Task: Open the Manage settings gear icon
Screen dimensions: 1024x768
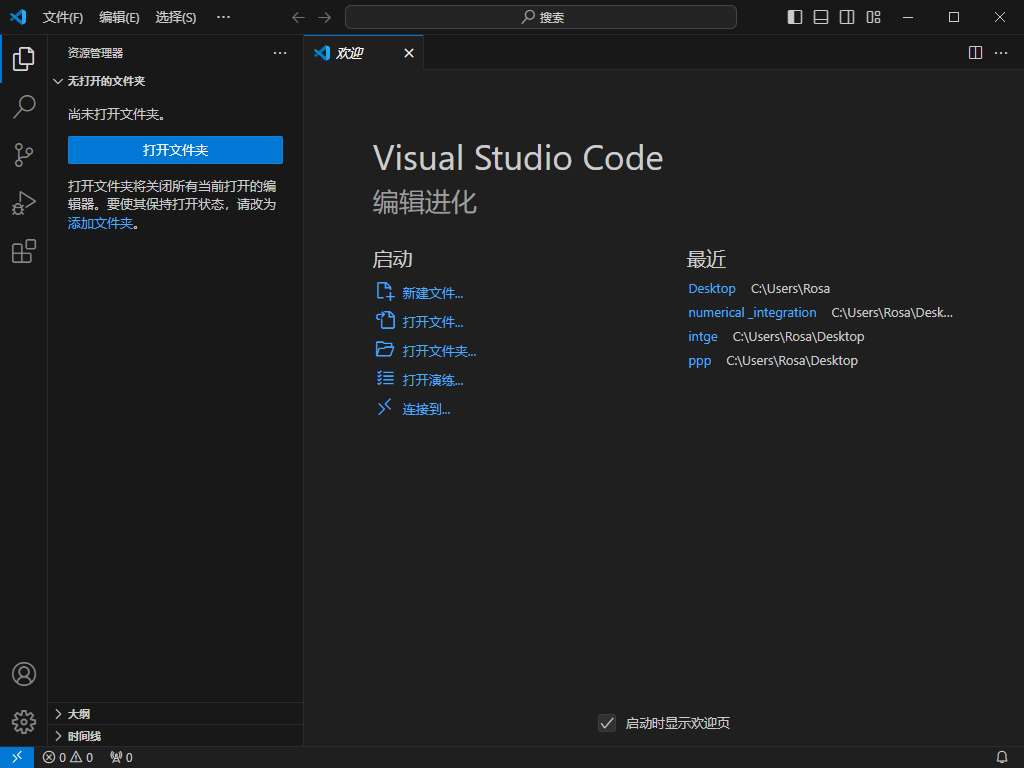Action: click(x=24, y=722)
